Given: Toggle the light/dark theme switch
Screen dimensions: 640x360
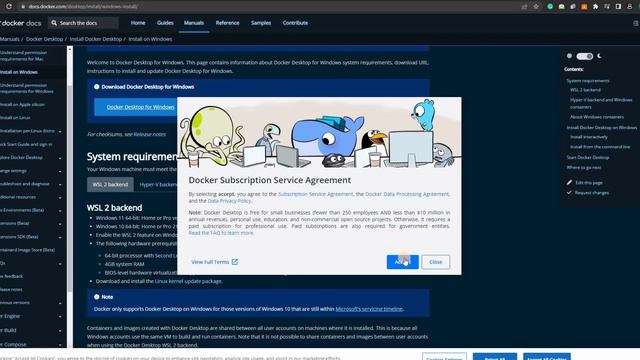Looking at the screenshot, I should point(584,56).
